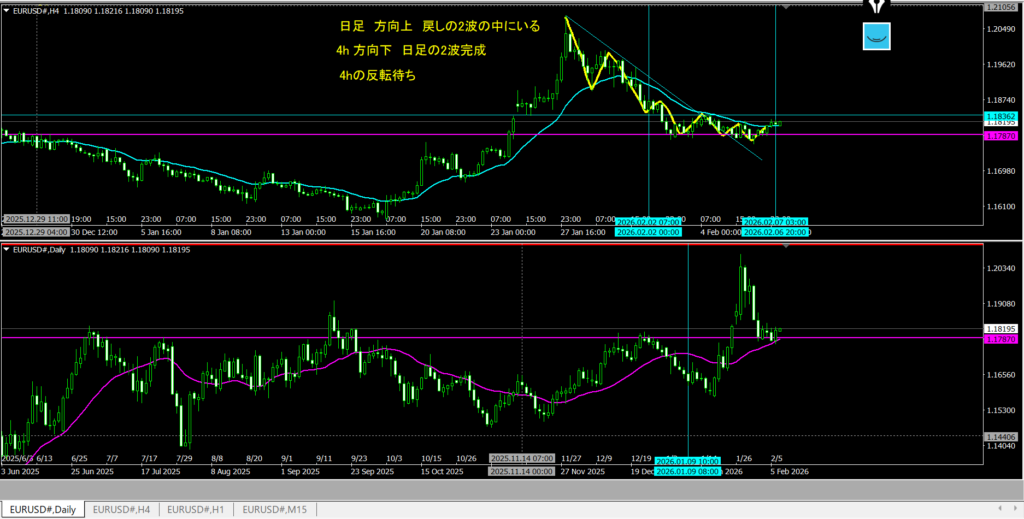1024x519 pixels.
Task: Open the EURUSD#,Daily chart title dropdown arrow
Action: coord(6,249)
